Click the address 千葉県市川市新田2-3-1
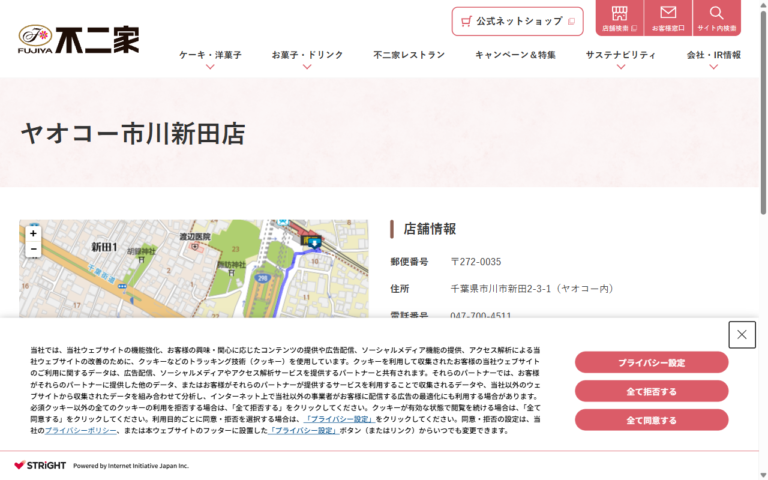 (x=532, y=288)
